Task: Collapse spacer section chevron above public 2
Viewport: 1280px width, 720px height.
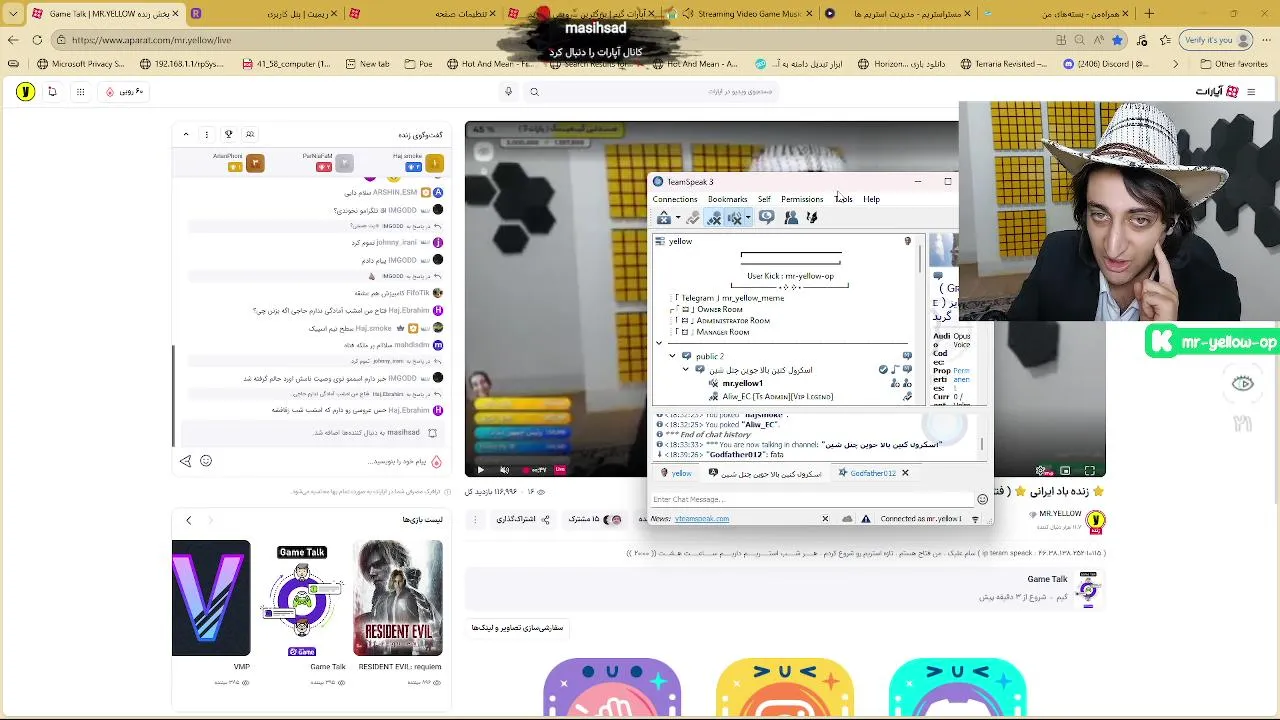Action: (x=659, y=344)
